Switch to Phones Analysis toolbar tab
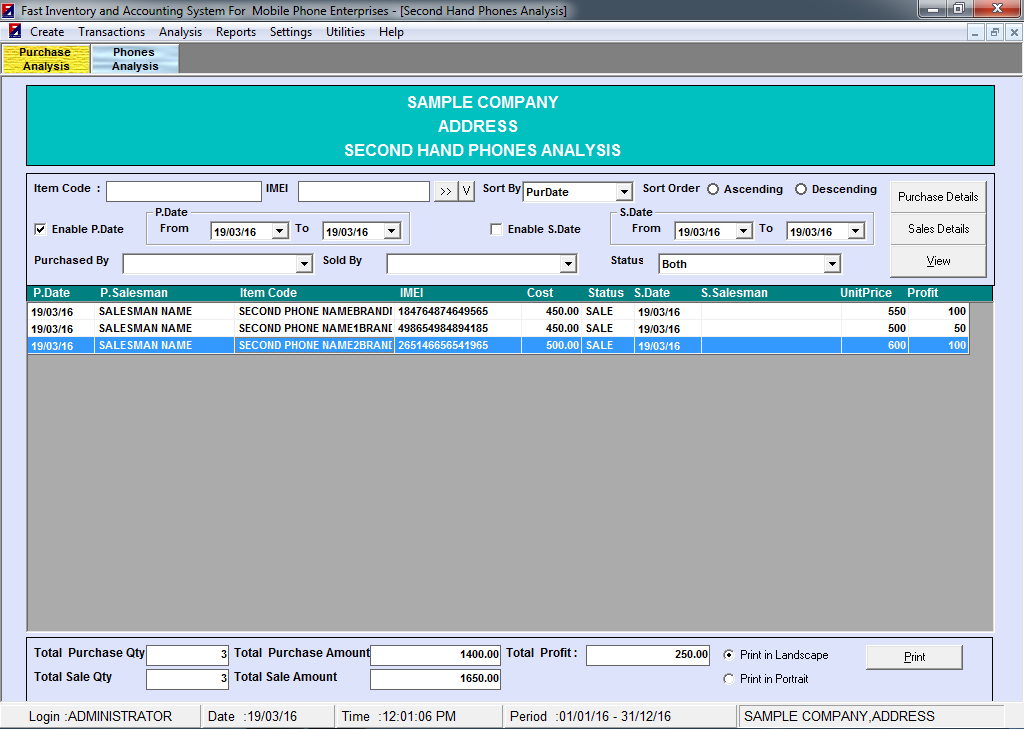Viewport: 1024px width, 729px height. 135,59
